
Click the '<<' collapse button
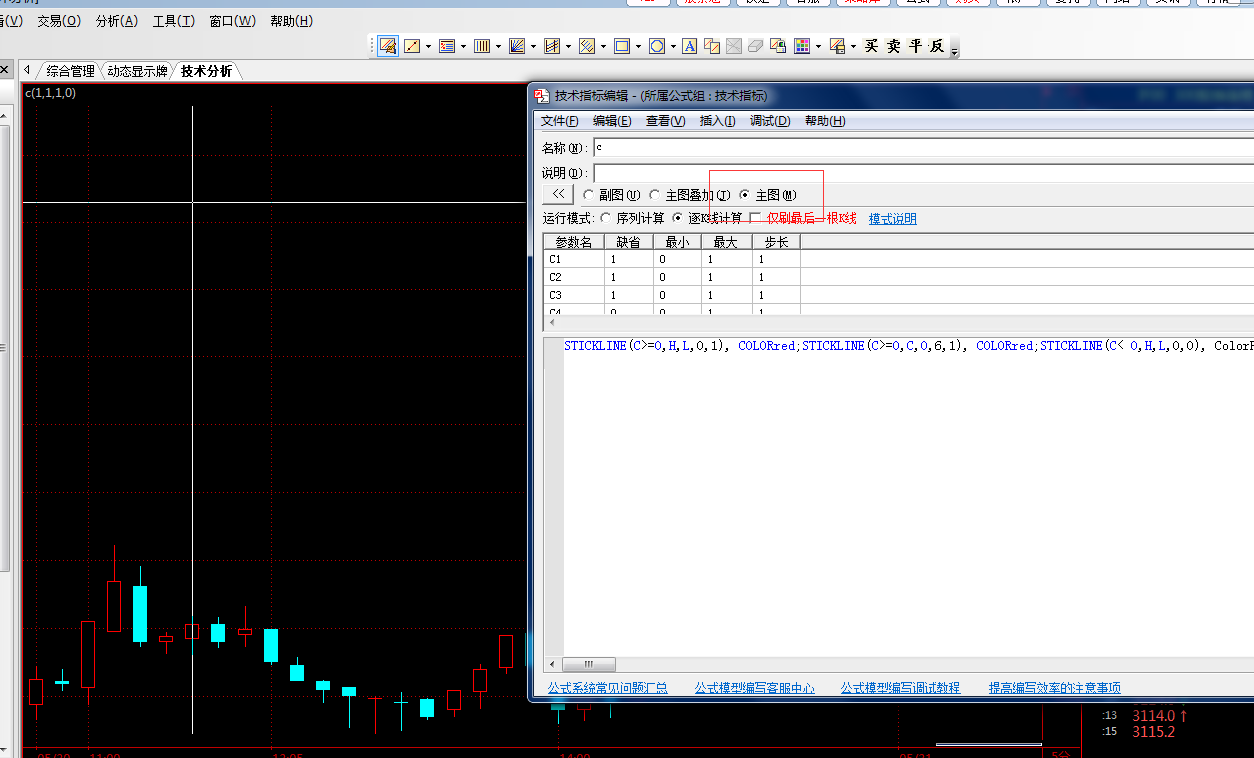point(557,194)
